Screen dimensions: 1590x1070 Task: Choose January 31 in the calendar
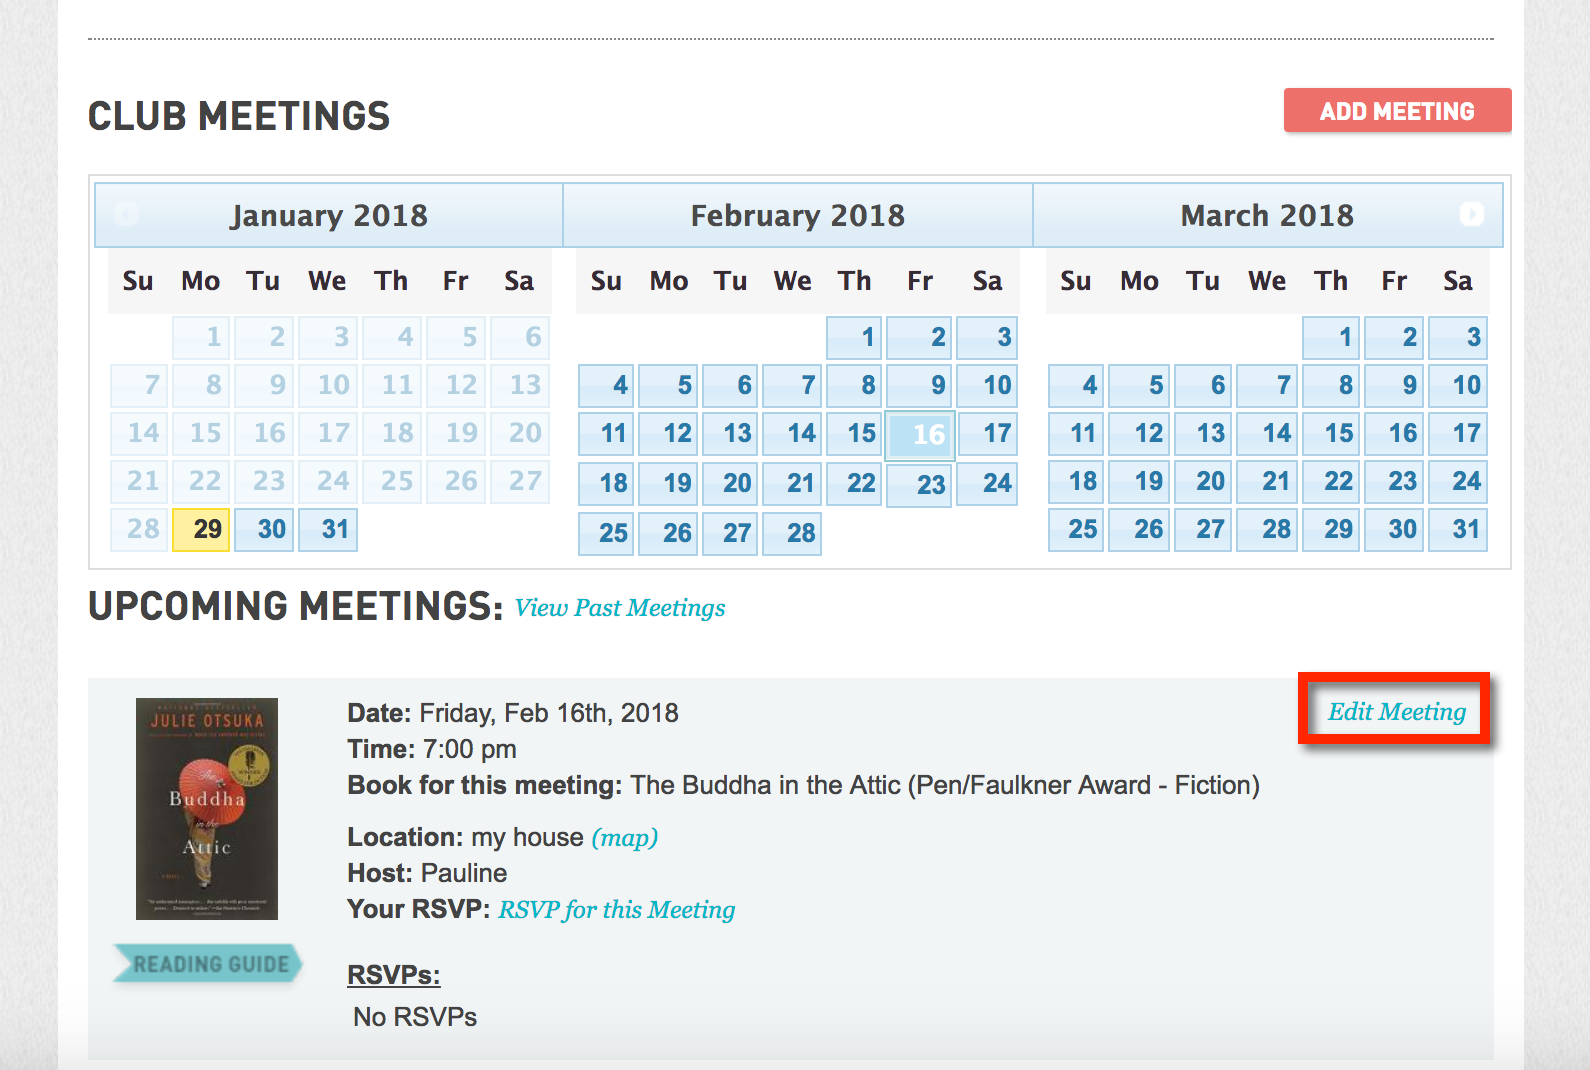click(329, 529)
